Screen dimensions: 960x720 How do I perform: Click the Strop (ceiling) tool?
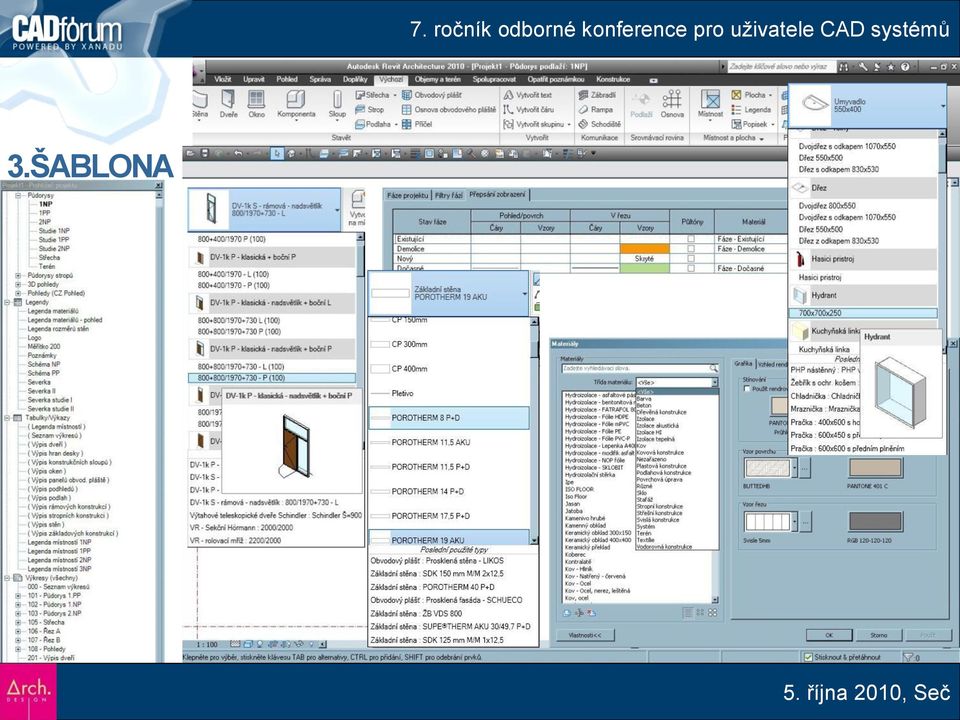pos(370,110)
